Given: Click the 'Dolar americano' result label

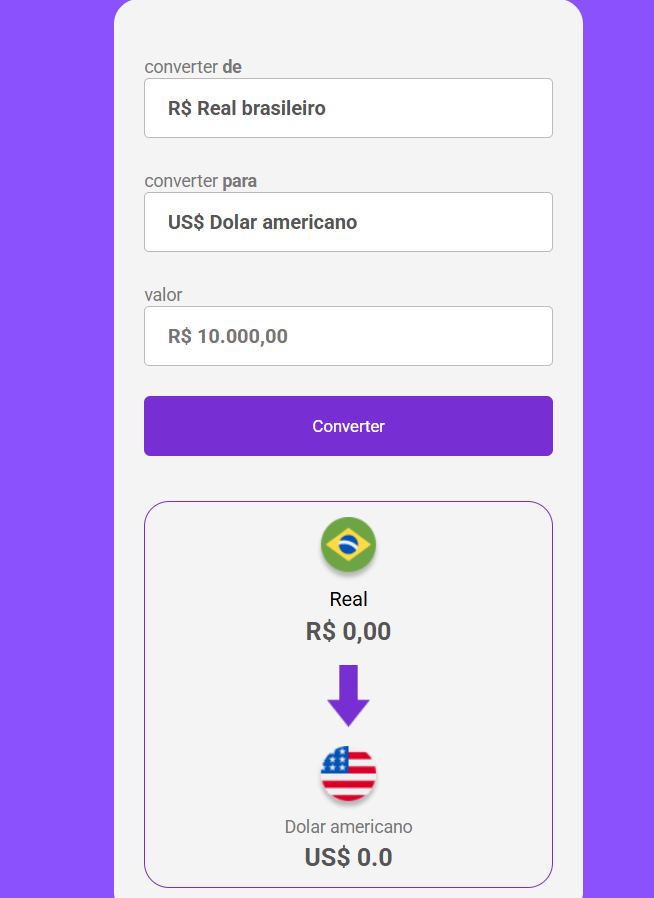Looking at the screenshot, I should pos(348,827).
